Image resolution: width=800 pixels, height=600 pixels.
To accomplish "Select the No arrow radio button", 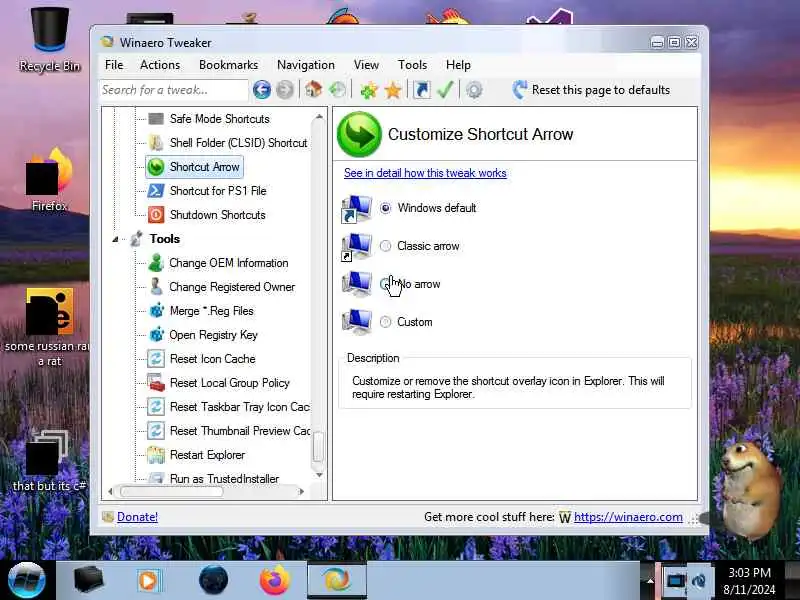I will tap(385, 284).
